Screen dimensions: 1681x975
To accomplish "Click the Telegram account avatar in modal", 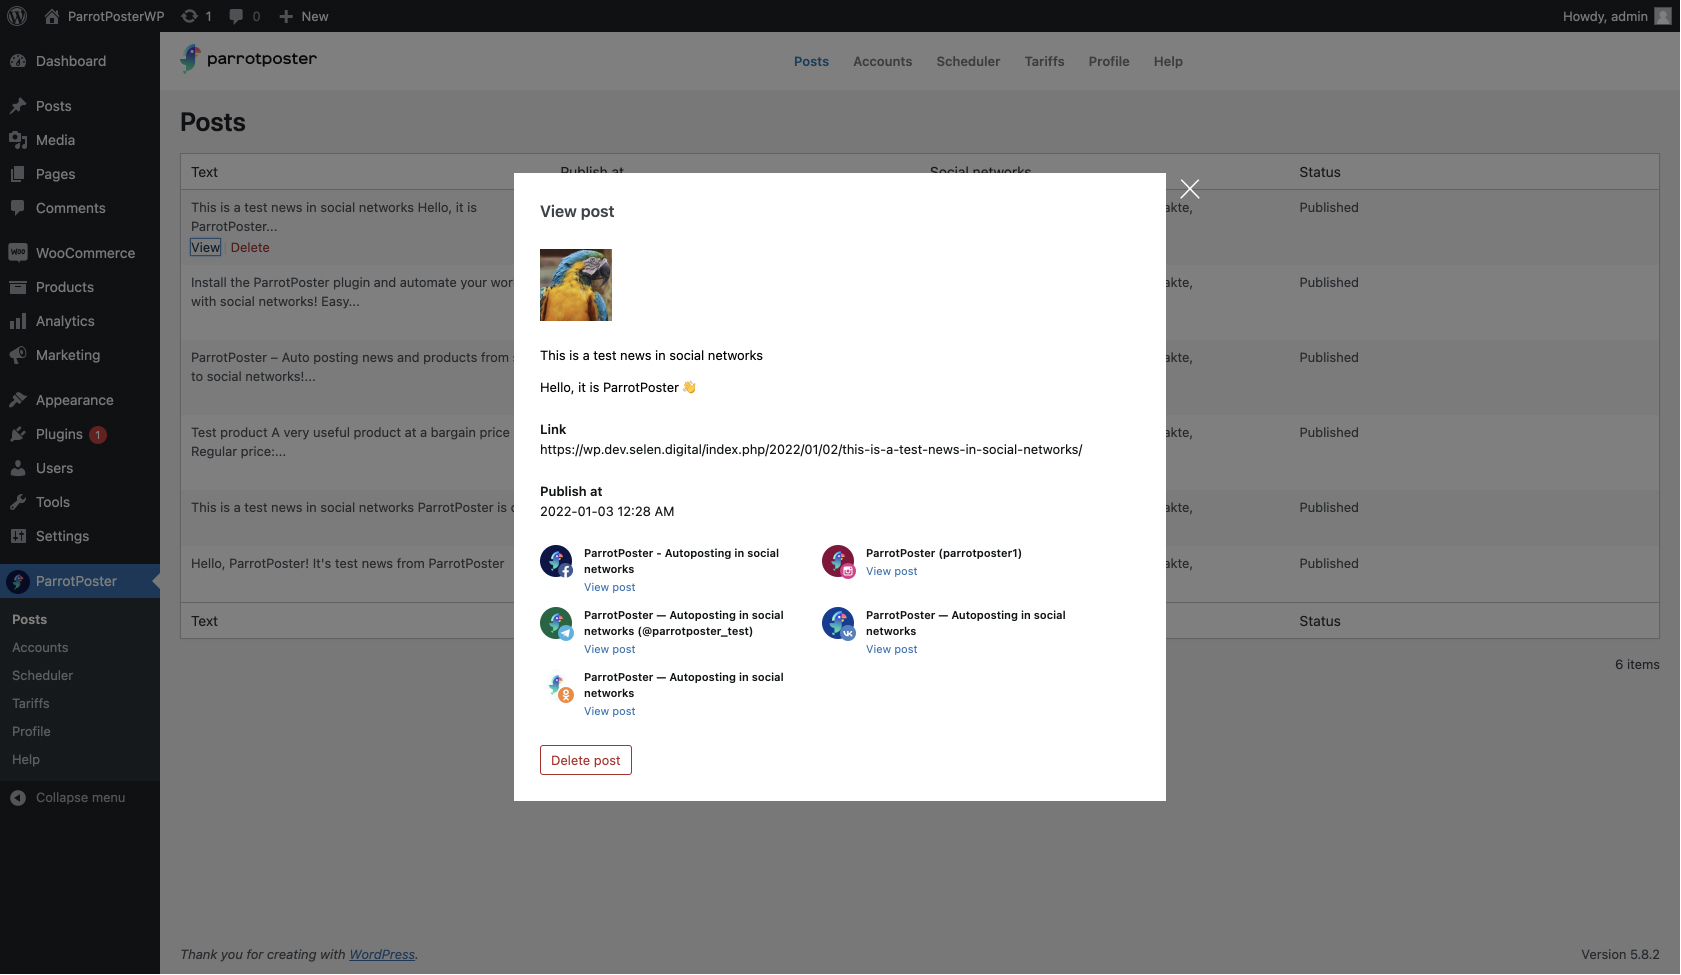I will coord(556,623).
